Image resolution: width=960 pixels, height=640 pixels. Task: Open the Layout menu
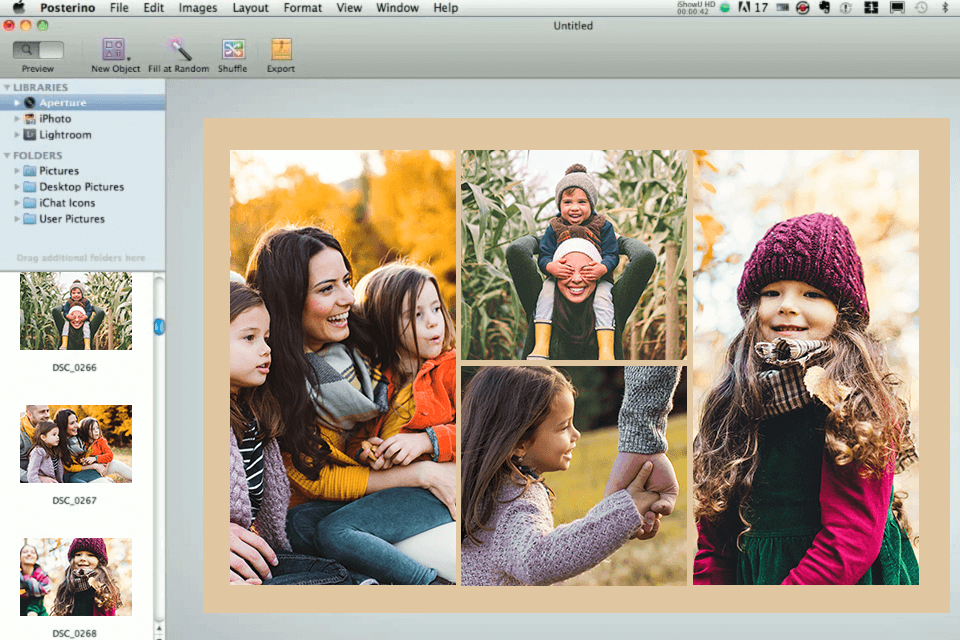[250, 8]
